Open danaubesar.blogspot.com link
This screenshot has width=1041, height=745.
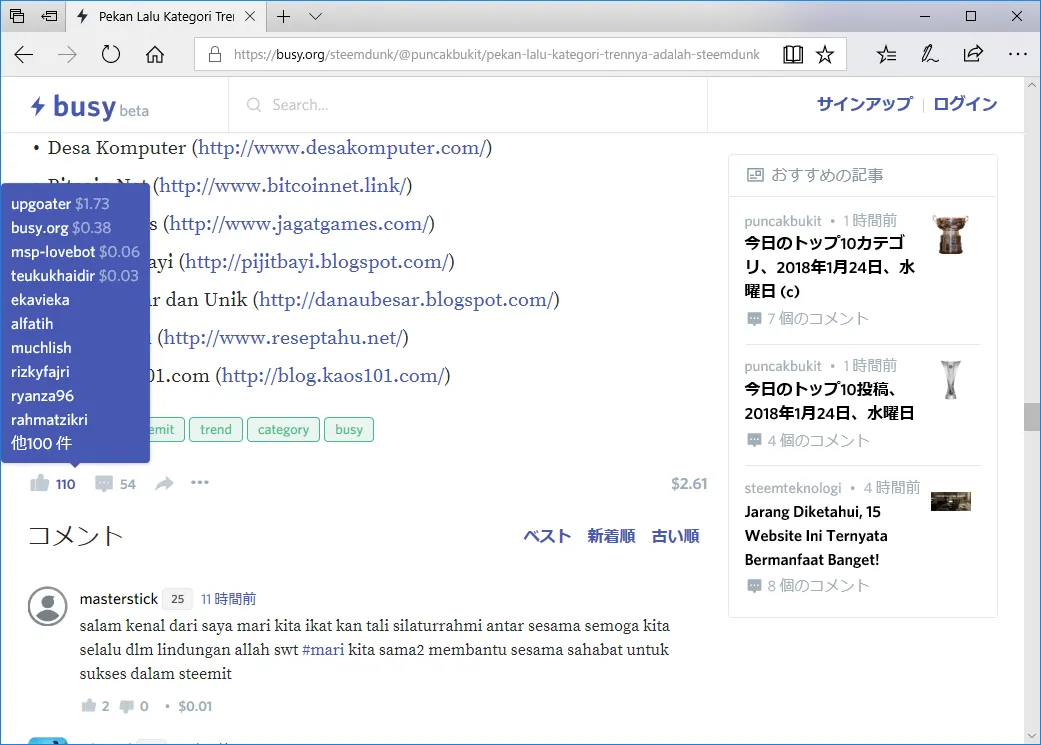point(406,299)
